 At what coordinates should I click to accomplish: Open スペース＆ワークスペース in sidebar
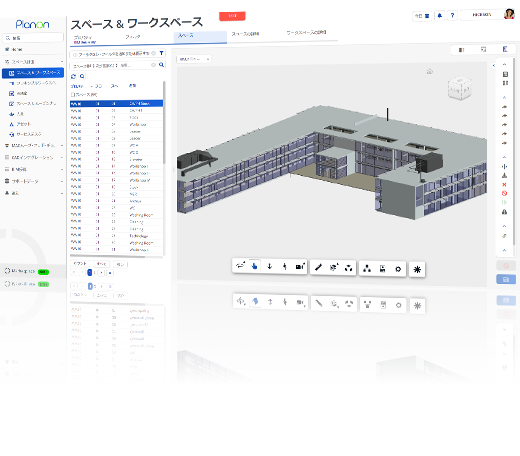[33, 73]
